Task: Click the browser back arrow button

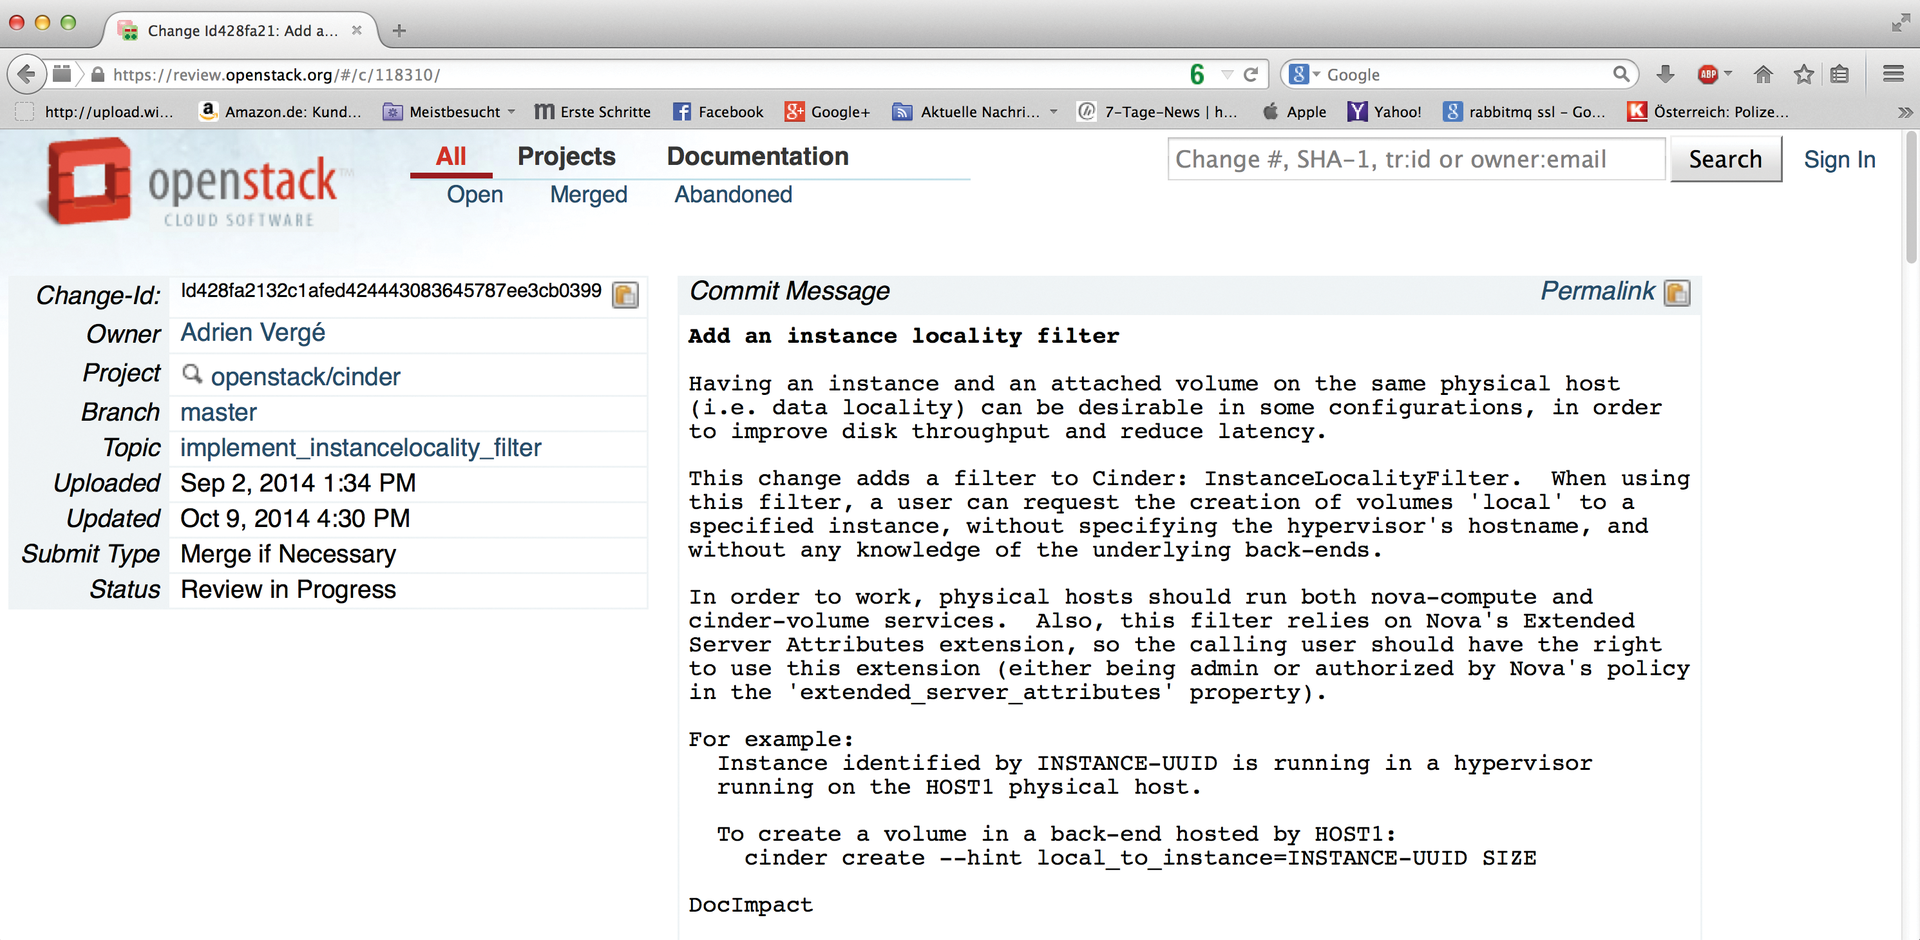Action: [27, 75]
